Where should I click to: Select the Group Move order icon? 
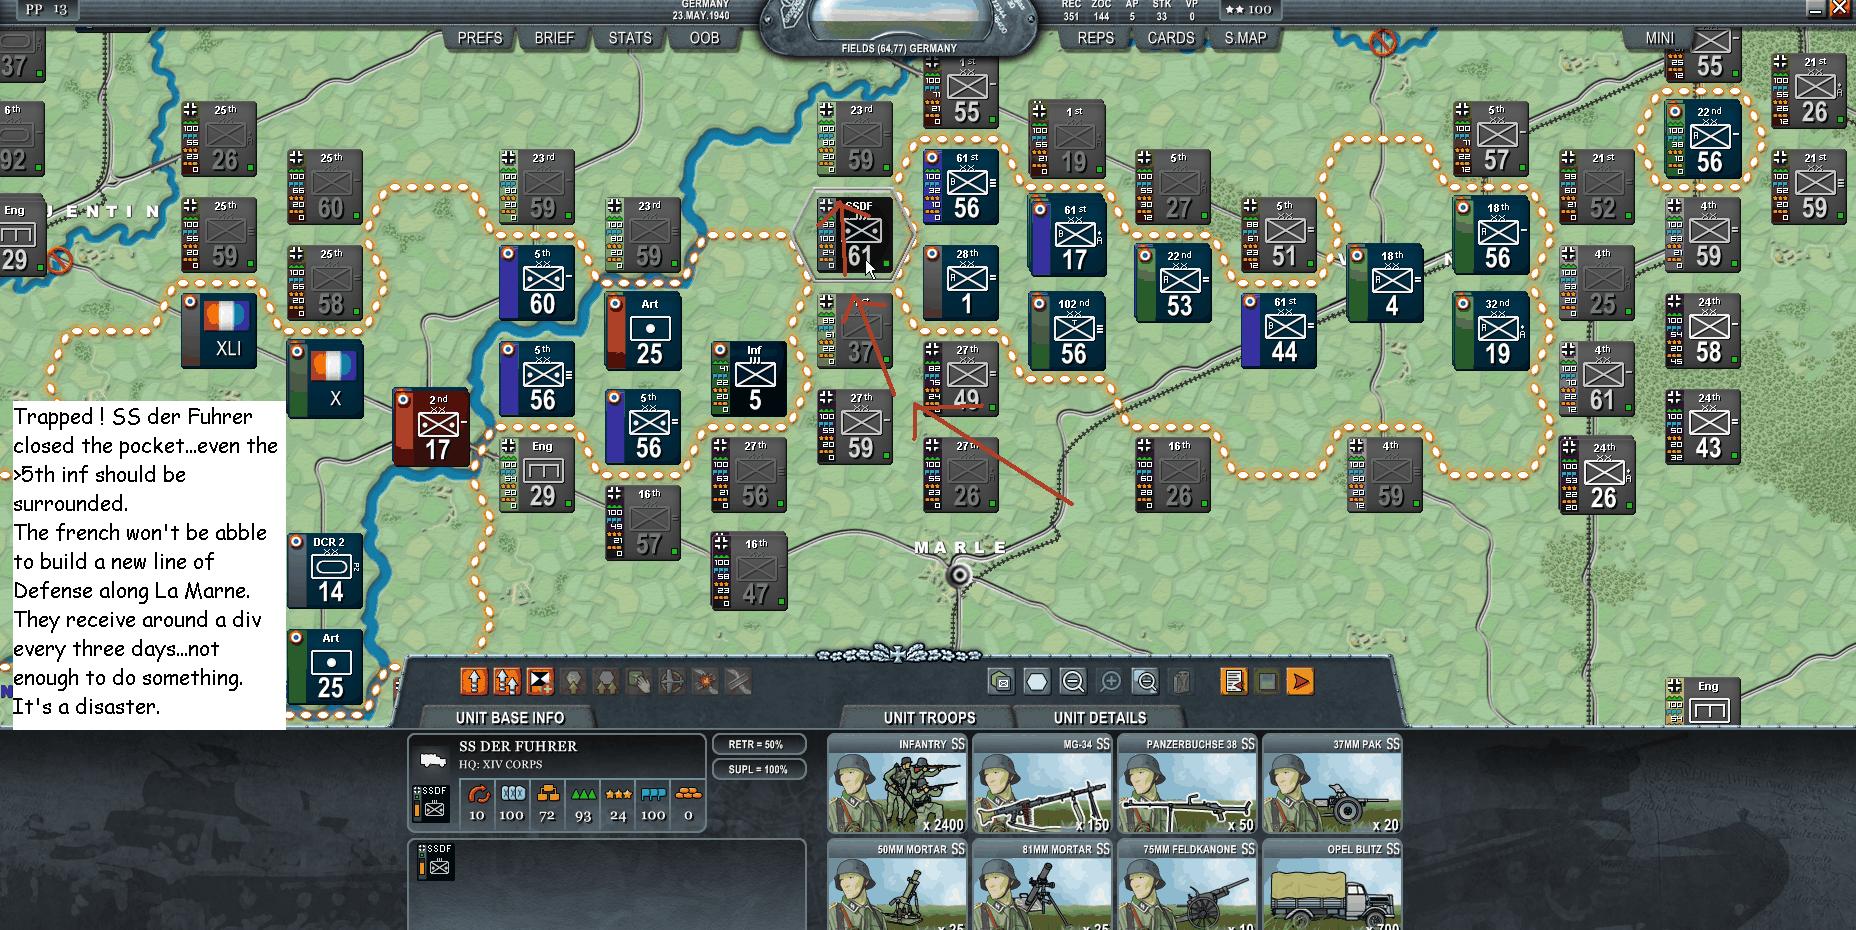pyautogui.click(x=506, y=682)
